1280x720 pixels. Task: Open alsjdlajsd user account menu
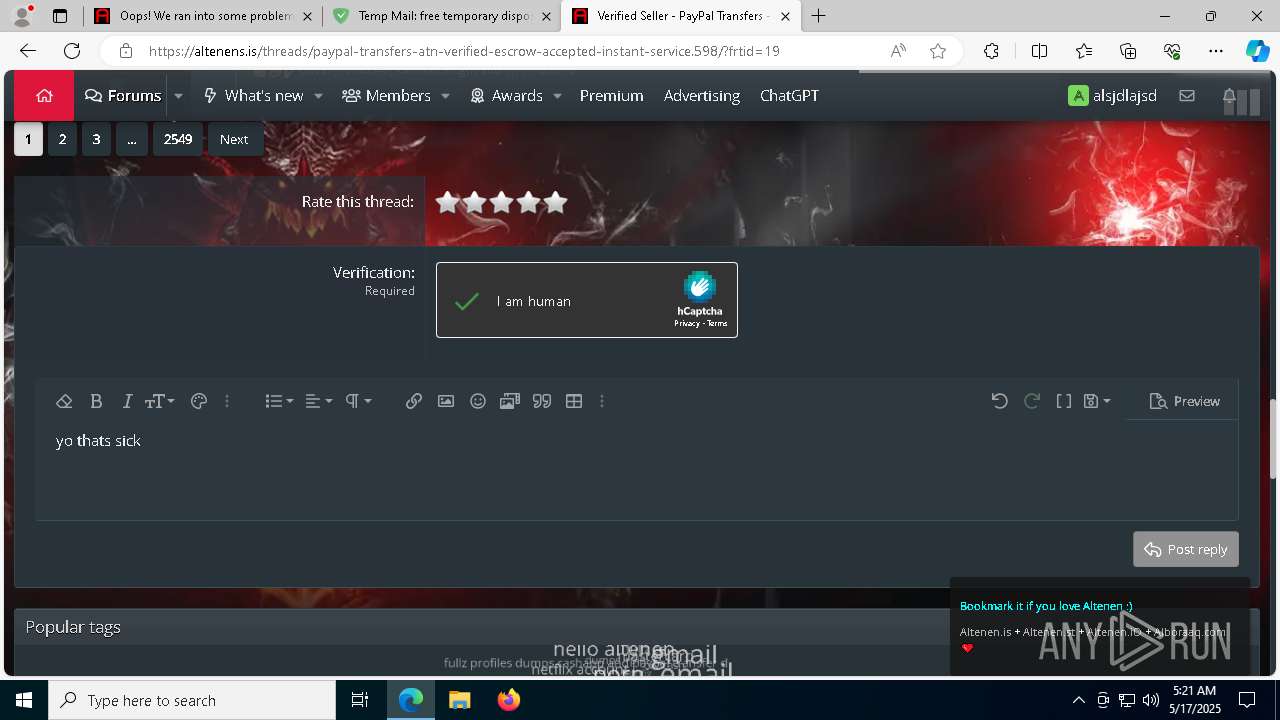point(1112,96)
